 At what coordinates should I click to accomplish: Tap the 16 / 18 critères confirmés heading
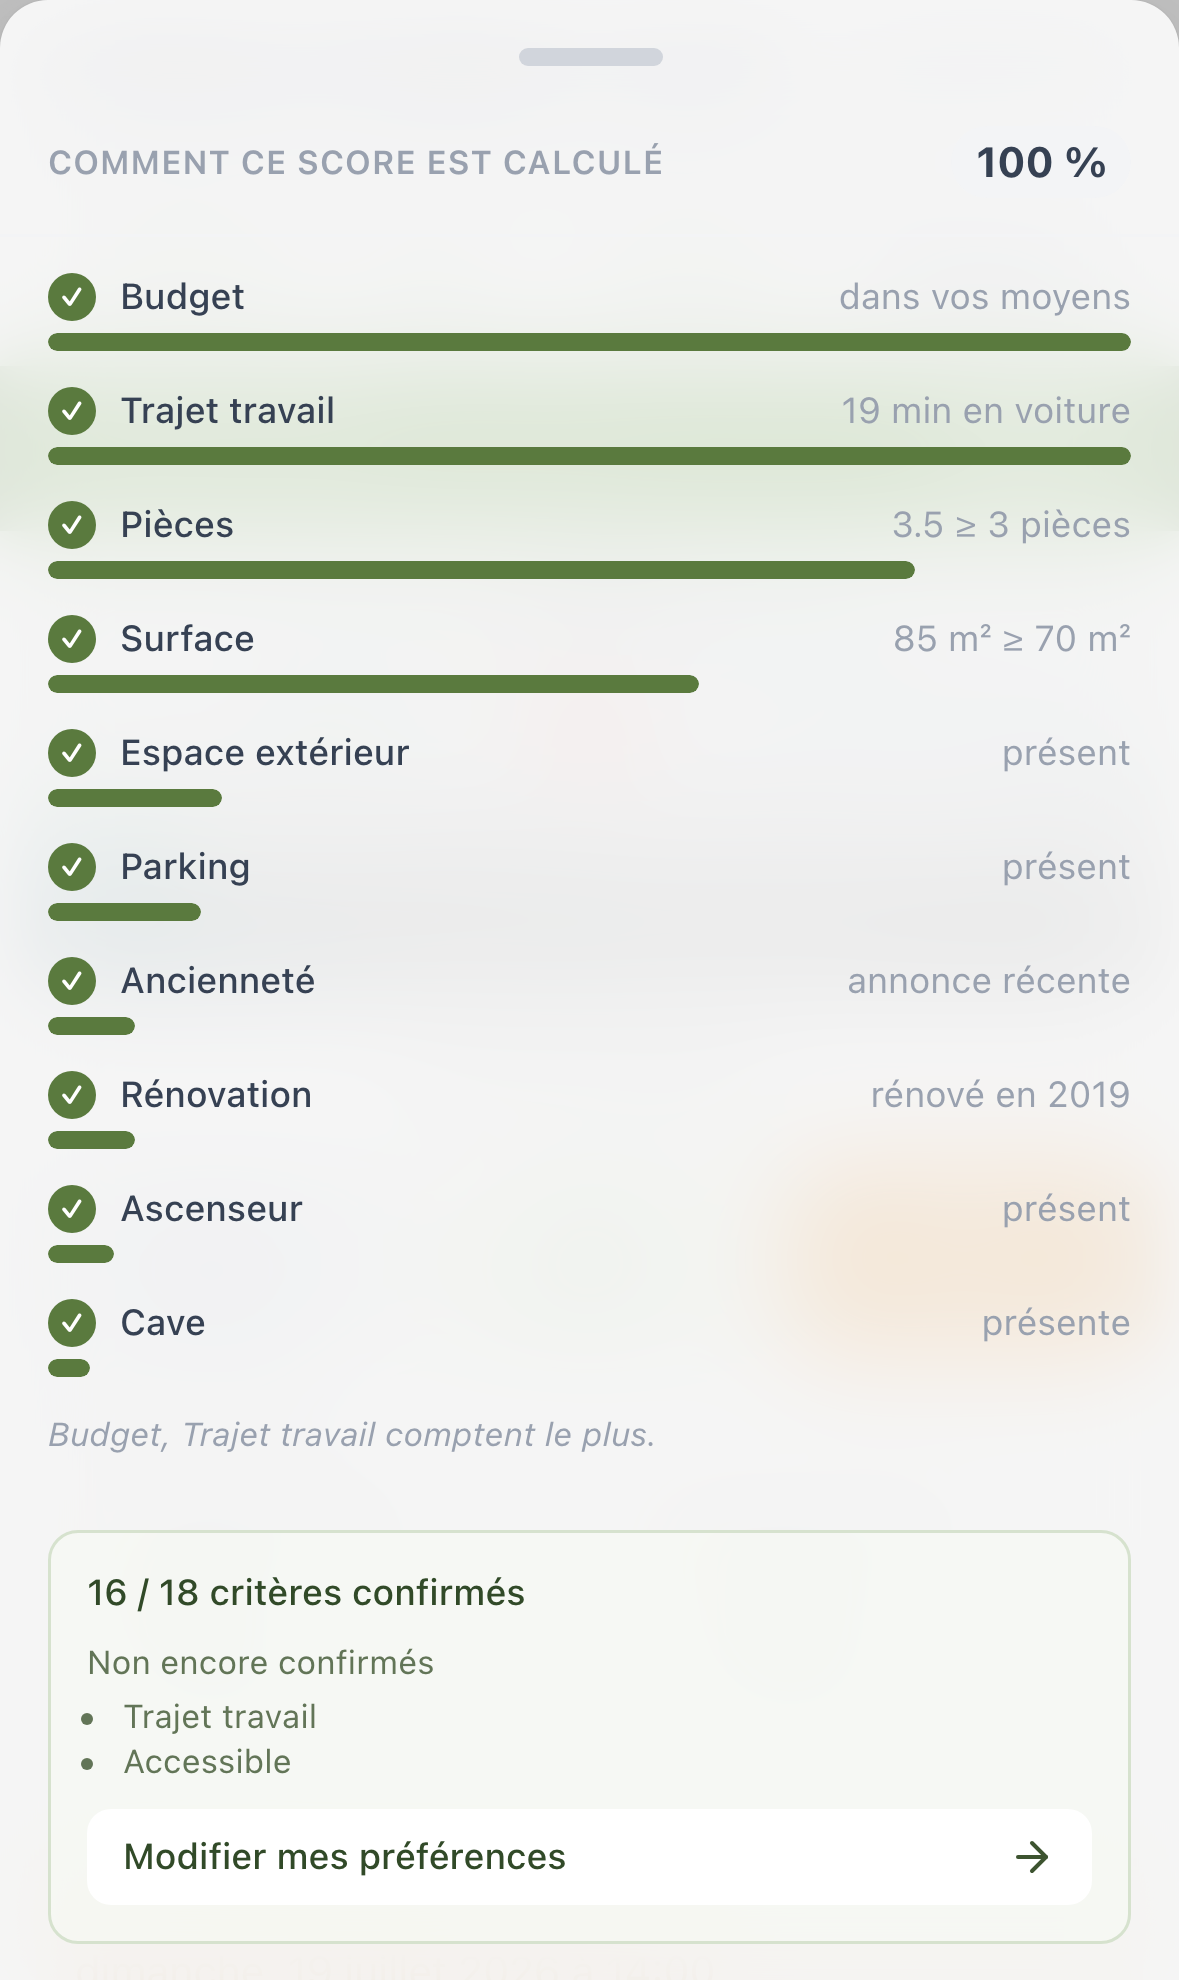(x=306, y=1593)
